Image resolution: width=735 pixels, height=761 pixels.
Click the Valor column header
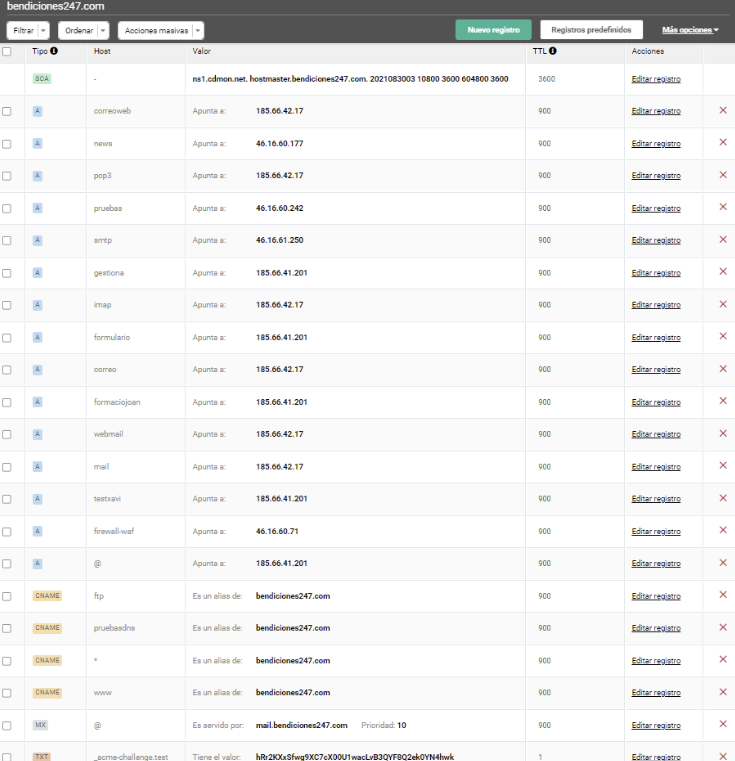[201, 51]
